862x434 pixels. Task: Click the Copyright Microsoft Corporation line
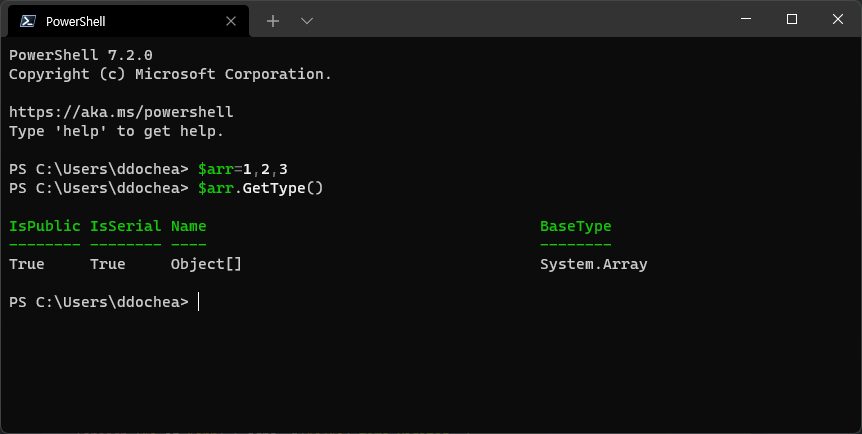click(170, 74)
